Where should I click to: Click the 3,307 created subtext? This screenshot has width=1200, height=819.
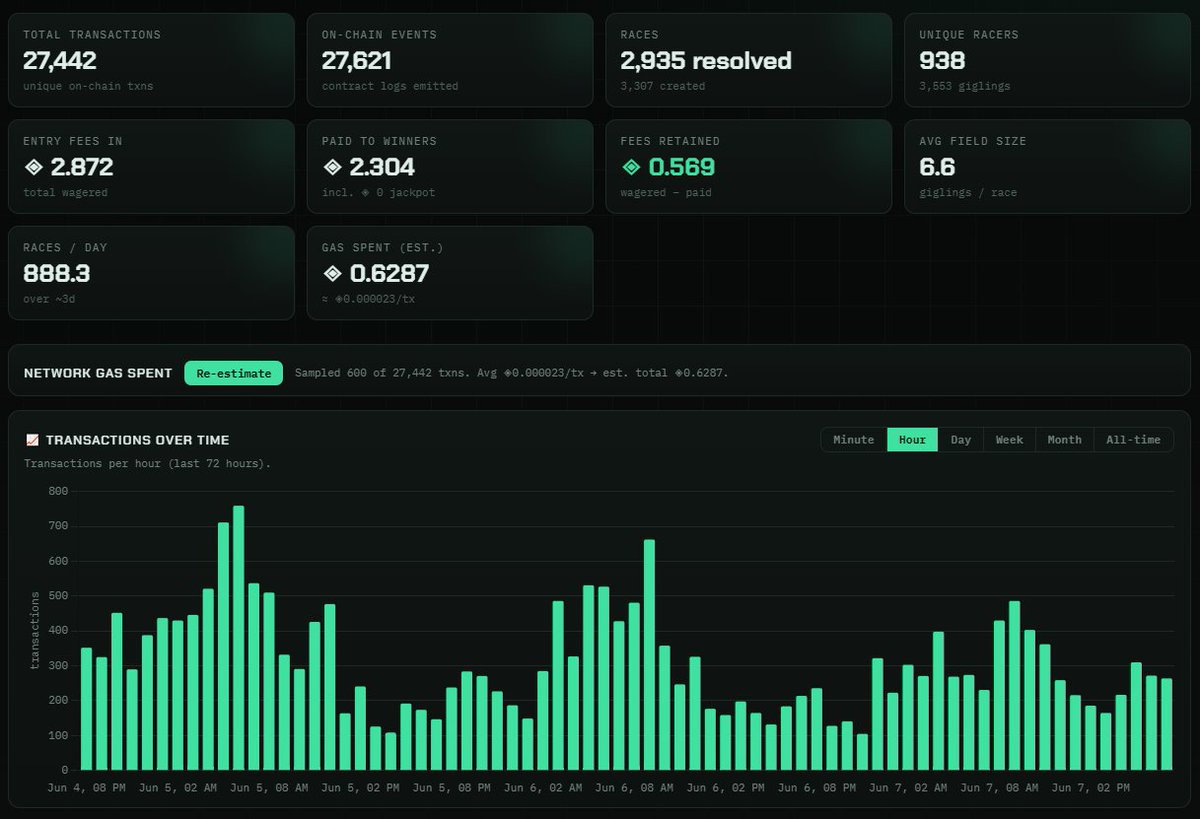(x=663, y=87)
